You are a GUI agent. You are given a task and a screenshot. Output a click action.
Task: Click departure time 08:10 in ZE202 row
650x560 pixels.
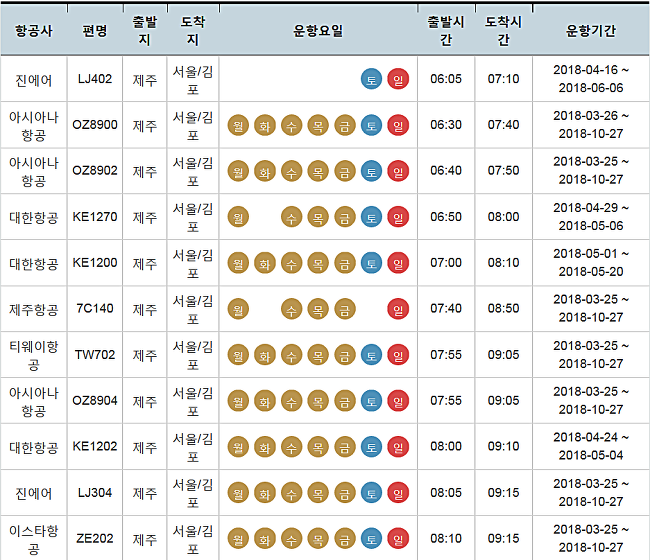446,538
